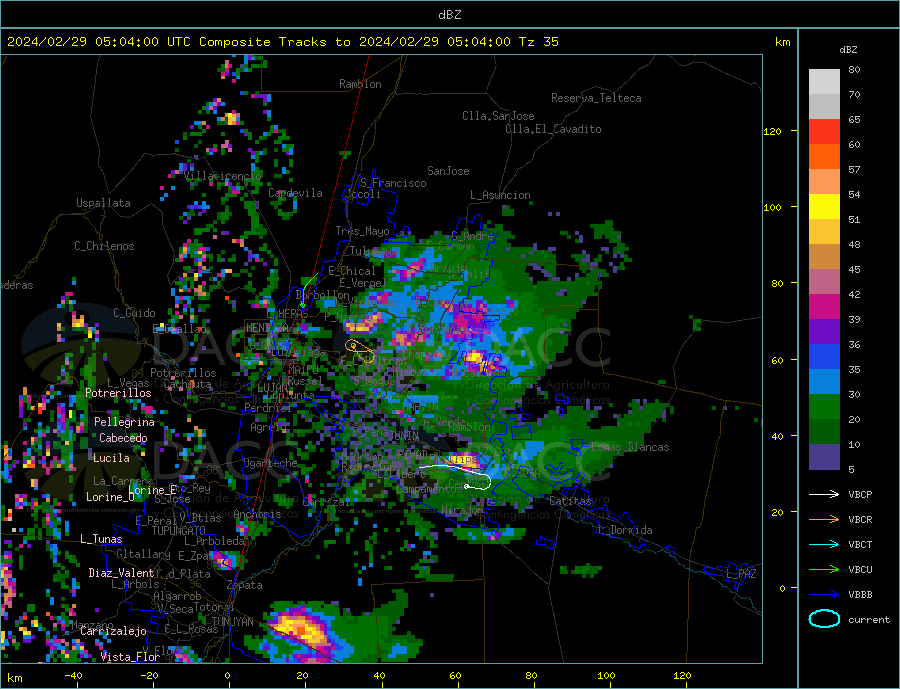Click the white storm track ellipse near Mirador
The height and width of the screenshot is (689, 900).
tap(478, 482)
